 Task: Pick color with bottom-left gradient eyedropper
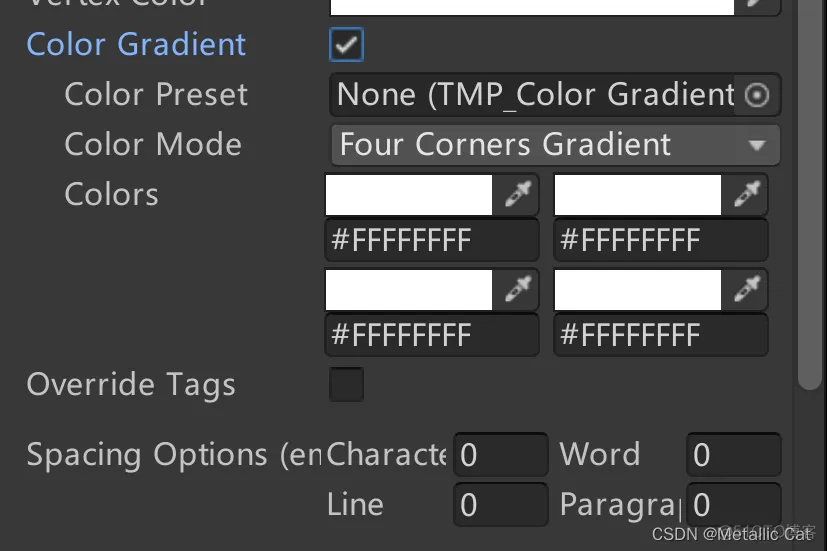517,289
